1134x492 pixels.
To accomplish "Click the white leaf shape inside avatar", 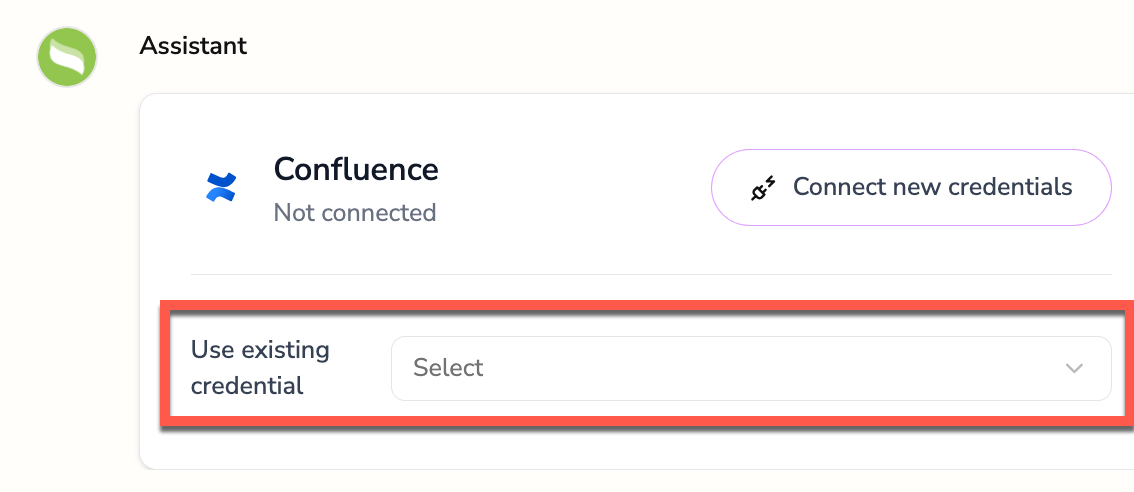I will [x=68, y=58].
